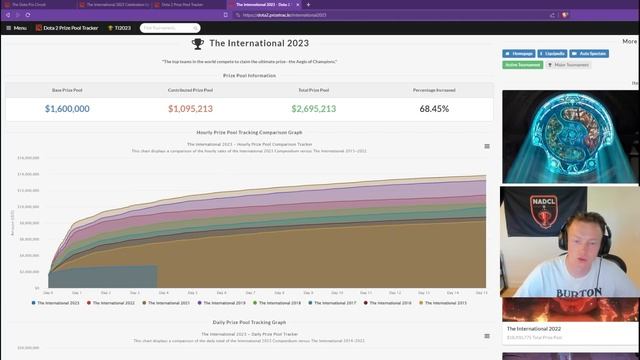The width and height of the screenshot is (640, 360).
Task: Click the video-camera button next to Liquipedia
Action: [589, 53]
